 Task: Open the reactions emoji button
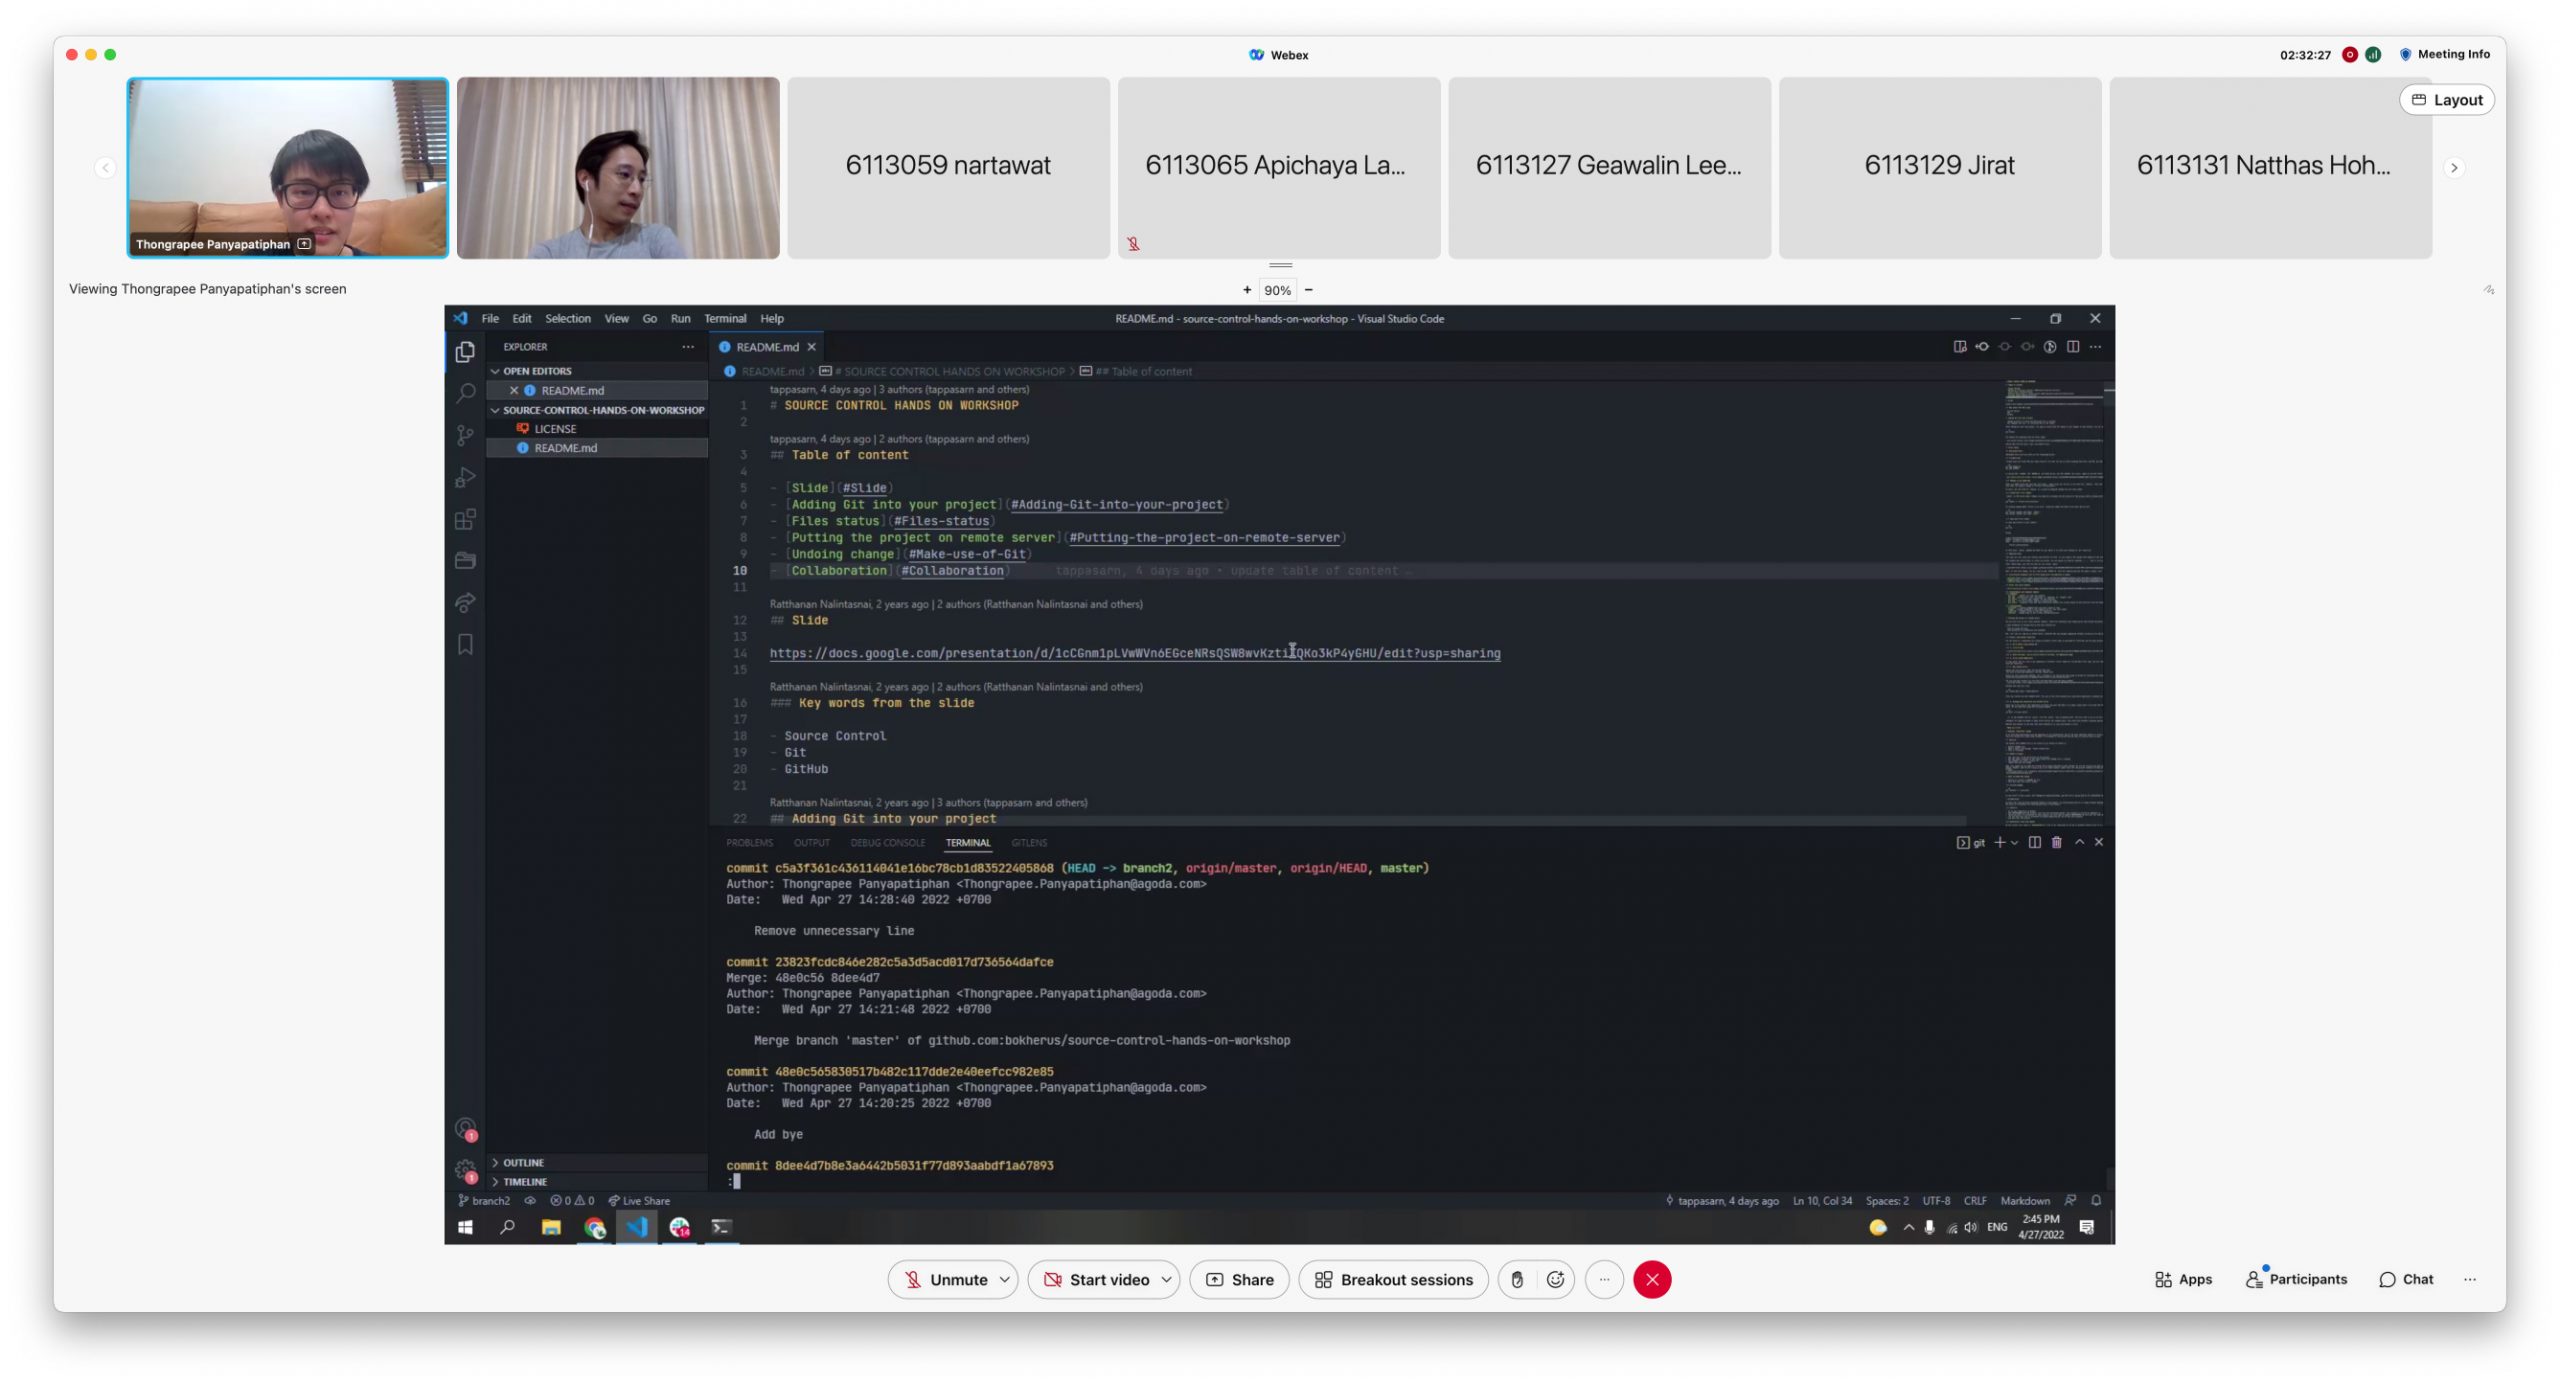[1555, 1279]
